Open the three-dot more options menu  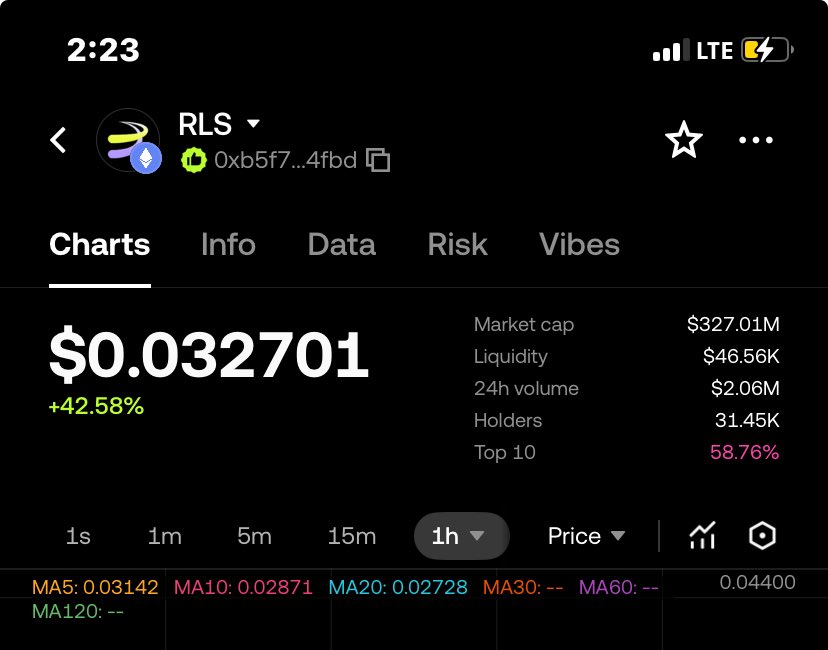click(756, 140)
